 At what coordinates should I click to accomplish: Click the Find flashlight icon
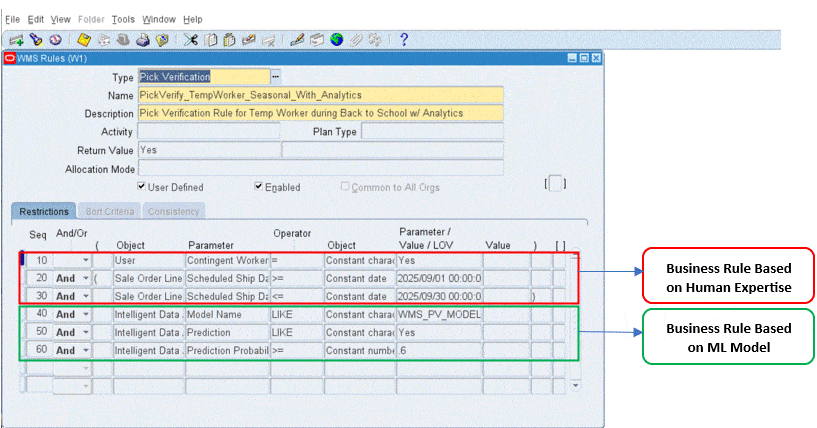[36, 40]
